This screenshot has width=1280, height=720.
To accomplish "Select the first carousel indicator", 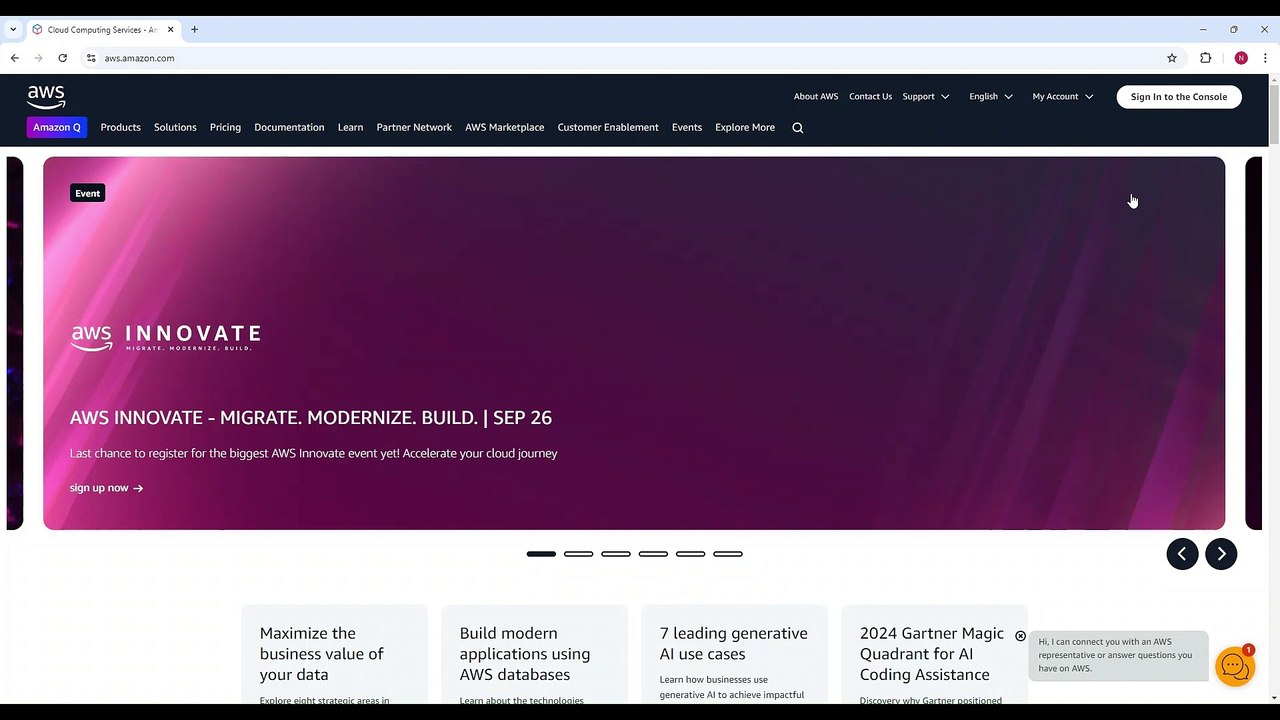I will [x=541, y=554].
